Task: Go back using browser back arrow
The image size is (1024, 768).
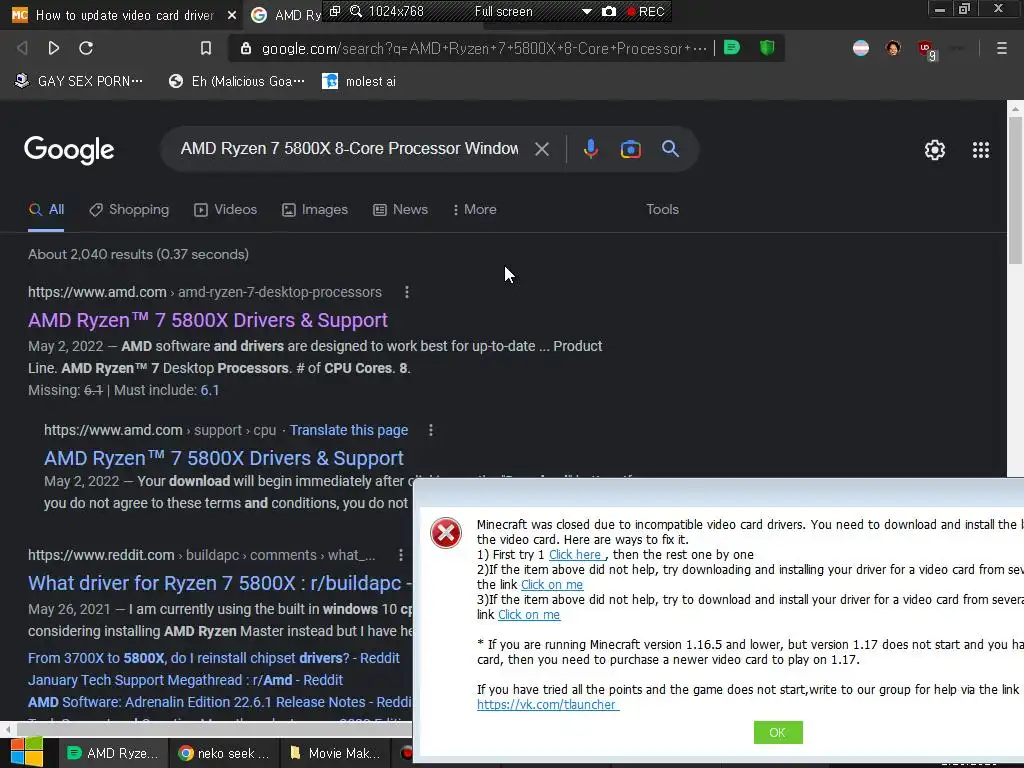Action: pos(22,48)
